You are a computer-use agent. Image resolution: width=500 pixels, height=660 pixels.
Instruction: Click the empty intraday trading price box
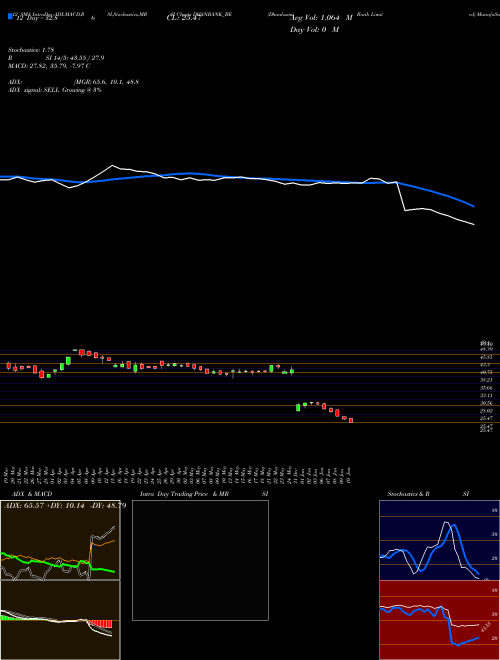point(200,560)
